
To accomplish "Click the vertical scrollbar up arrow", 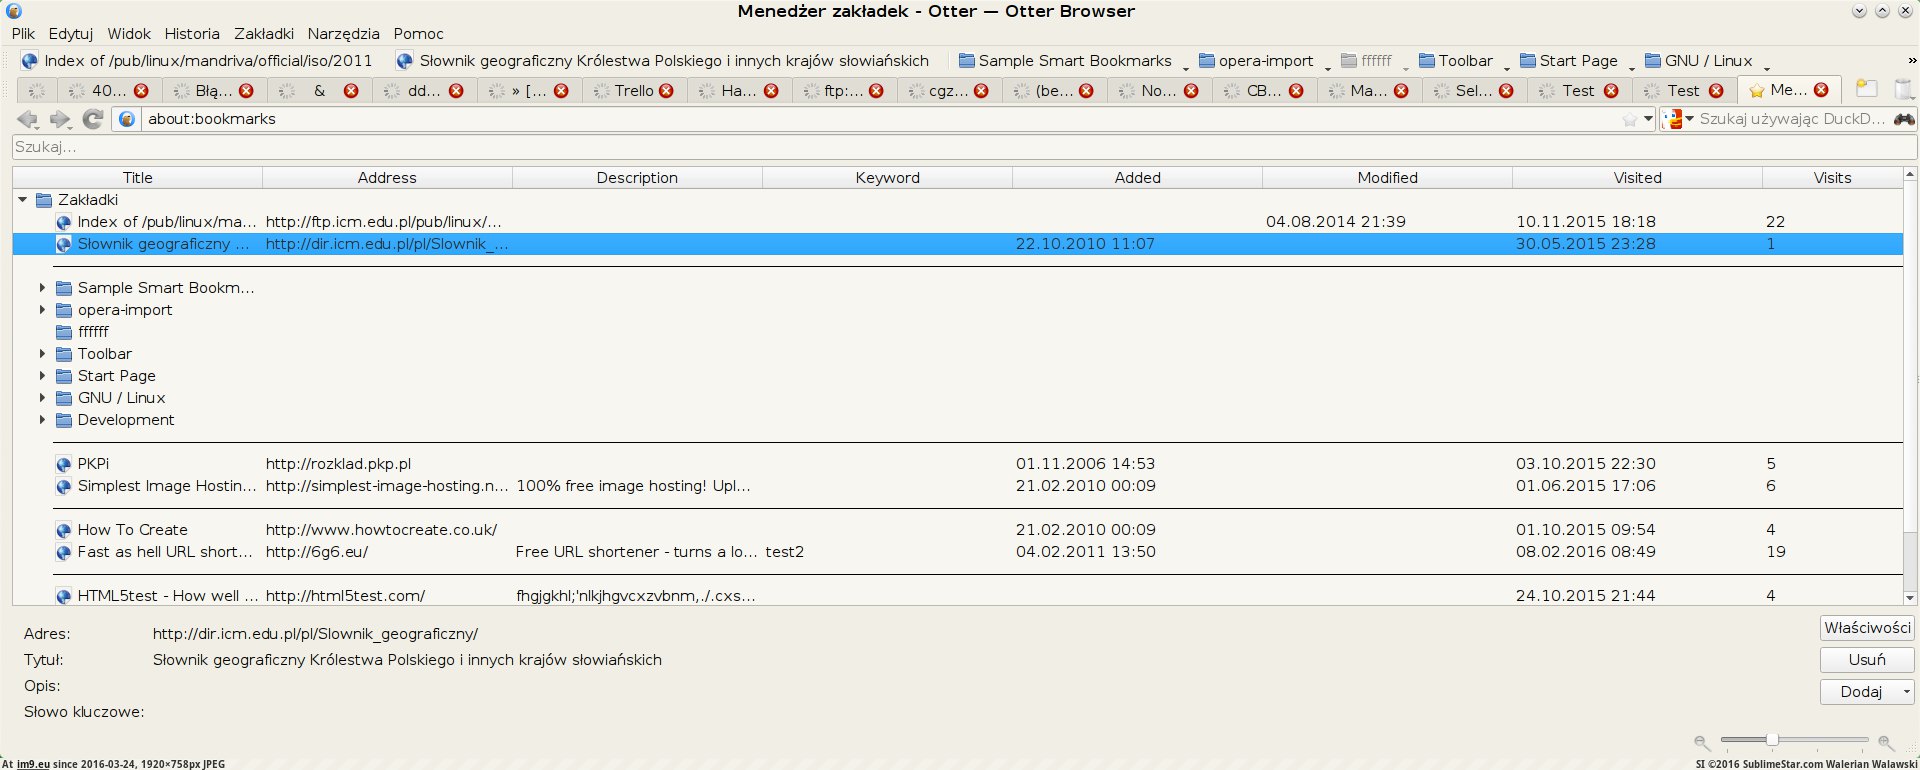I will click(x=1910, y=175).
